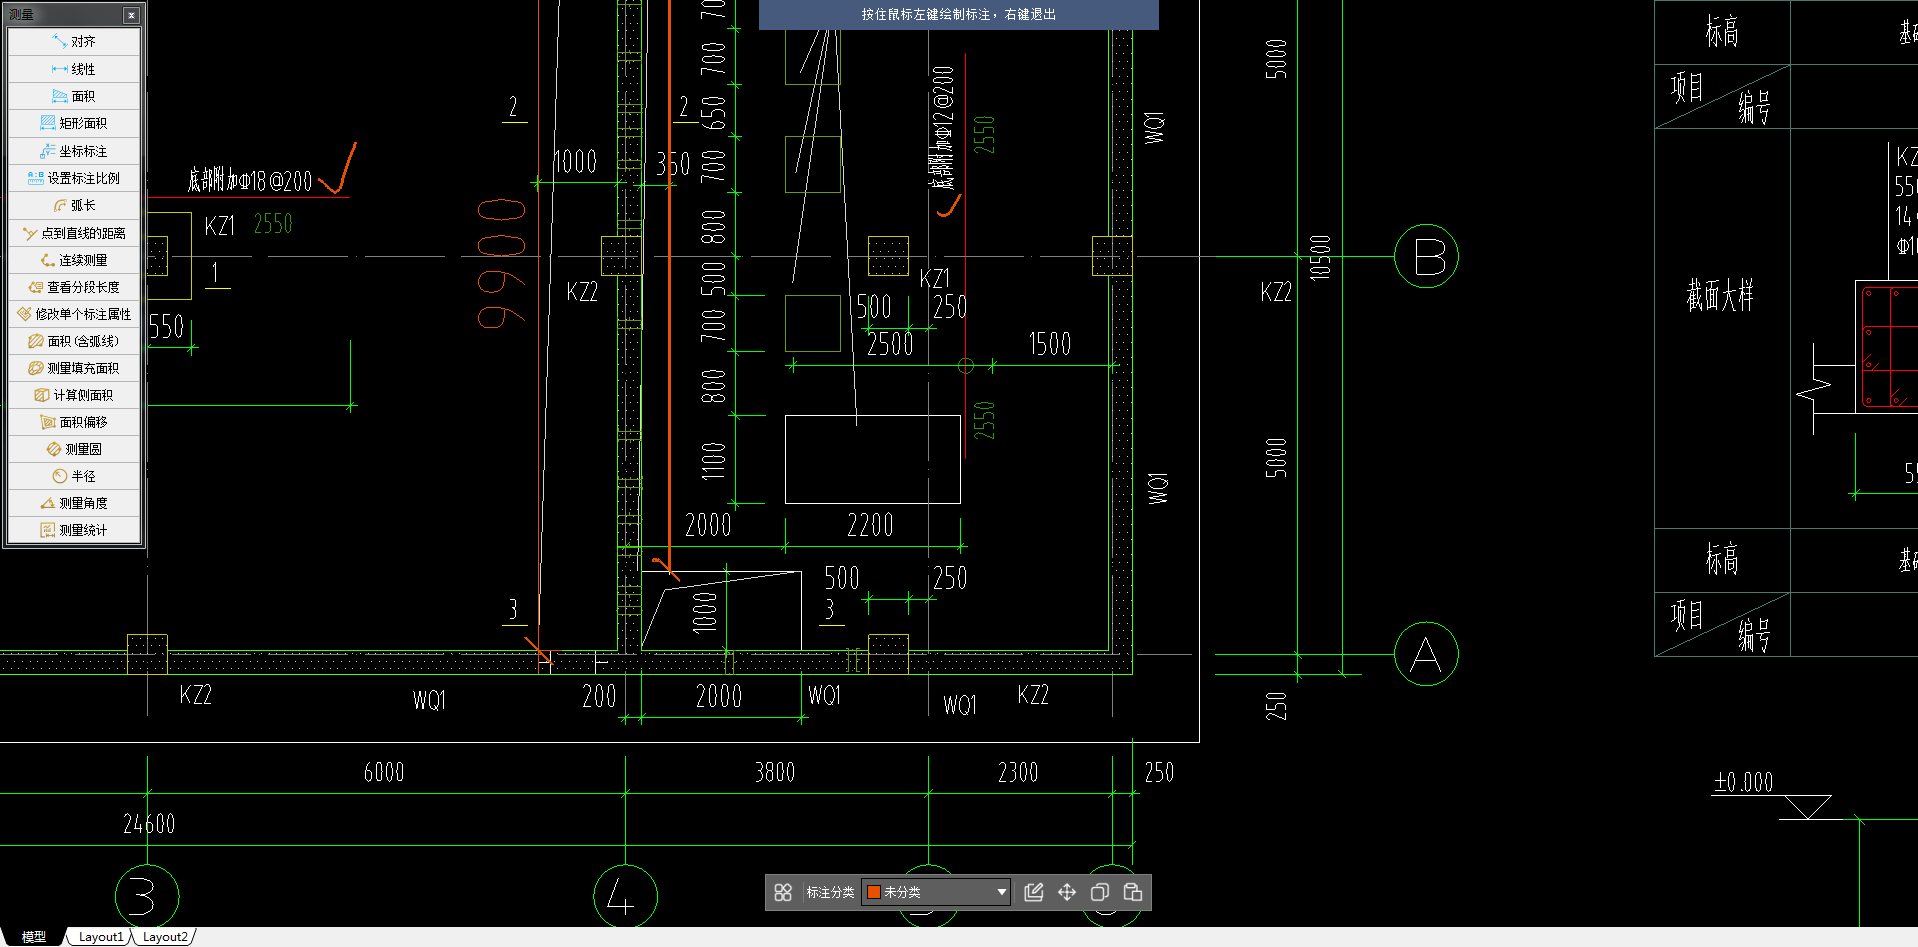This screenshot has height=947, width=1918.
Task: Select the 面积偏移 area offset tool
Action: coord(74,422)
